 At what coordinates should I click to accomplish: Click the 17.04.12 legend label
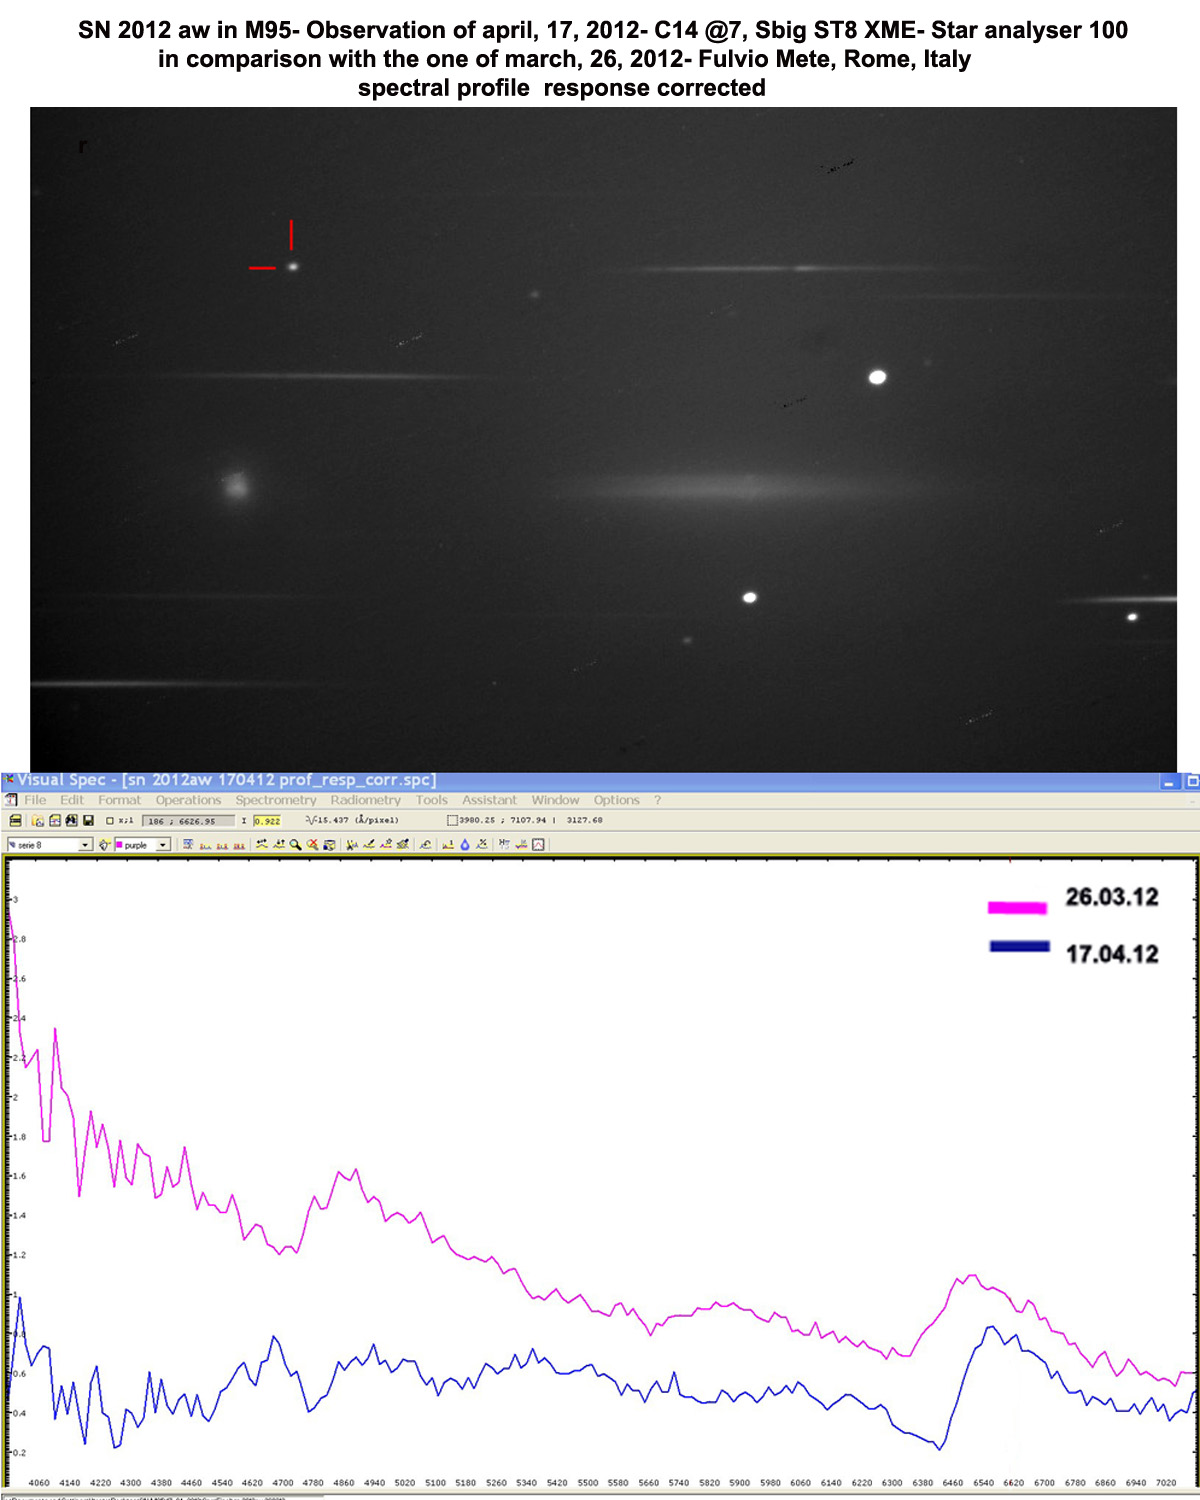click(x=1112, y=954)
